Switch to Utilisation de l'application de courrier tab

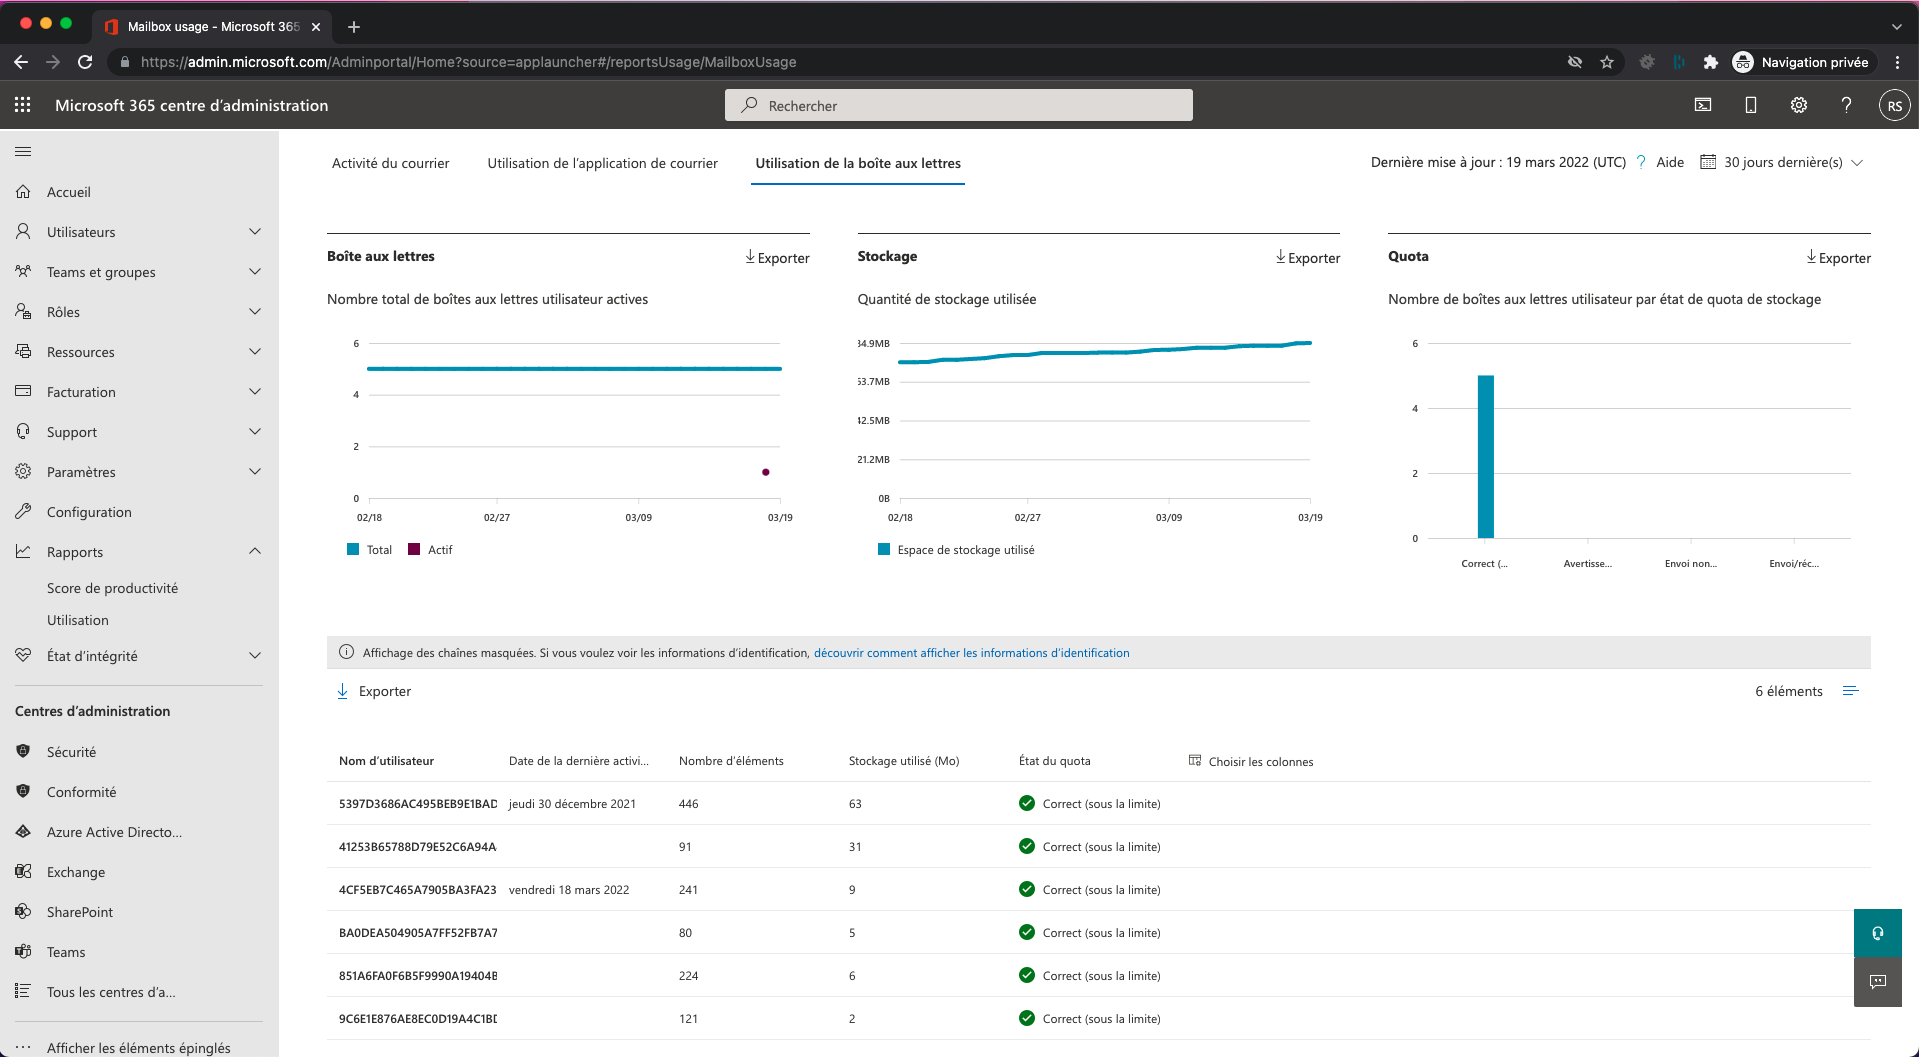pyautogui.click(x=602, y=163)
